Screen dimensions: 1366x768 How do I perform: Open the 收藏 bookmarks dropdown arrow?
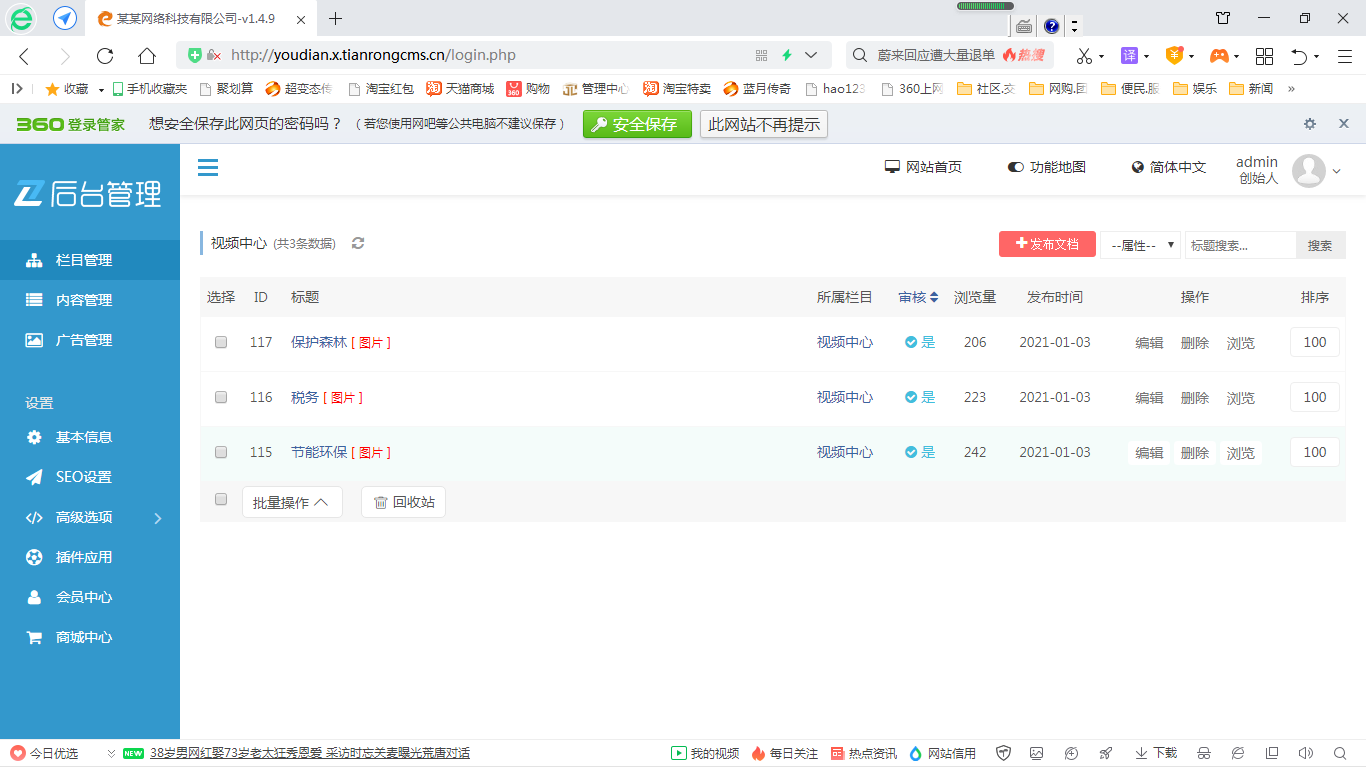[101, 89]
